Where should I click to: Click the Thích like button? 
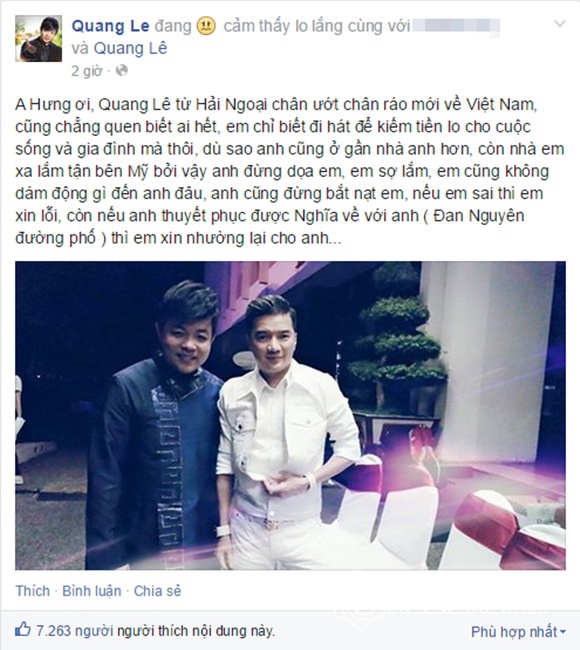[x=33, y=591]
